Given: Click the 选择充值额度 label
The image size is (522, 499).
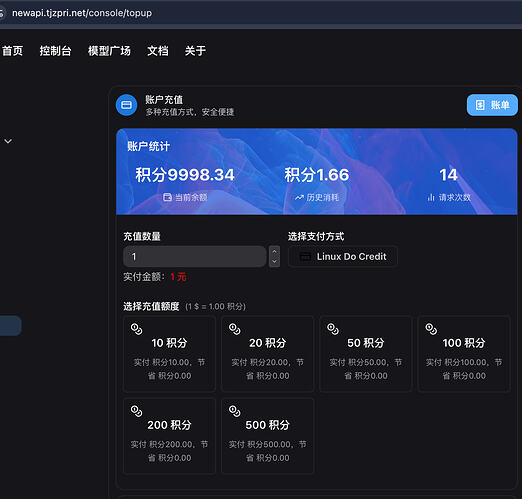Looking at the screenshot, I should [151, 307].
